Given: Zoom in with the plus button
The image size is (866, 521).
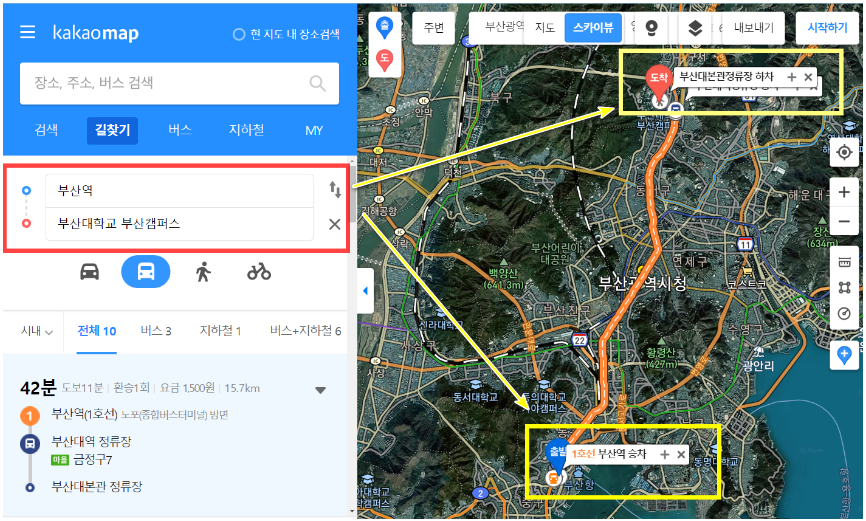Looking at the screenshot, I should [844, 192].
